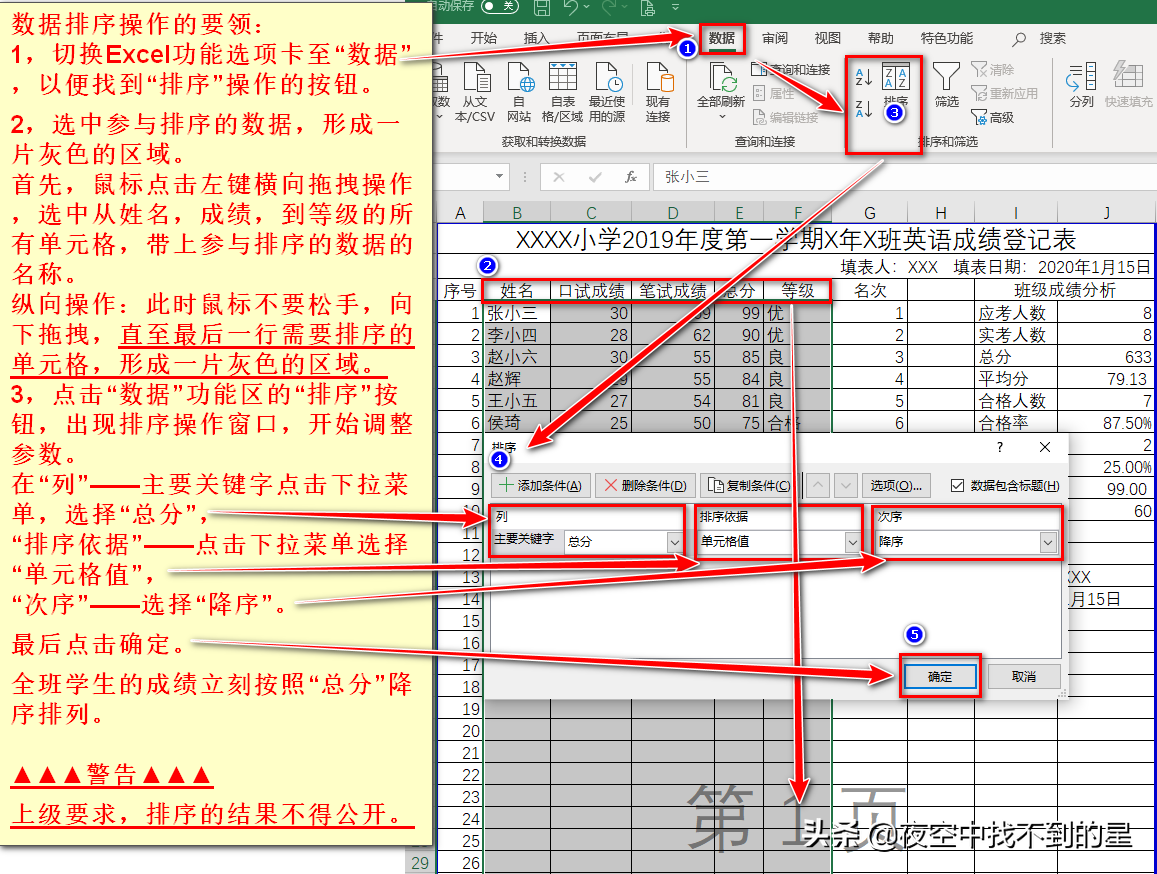
Task: Click the Undo arrow icon
Action: [570, 7]
